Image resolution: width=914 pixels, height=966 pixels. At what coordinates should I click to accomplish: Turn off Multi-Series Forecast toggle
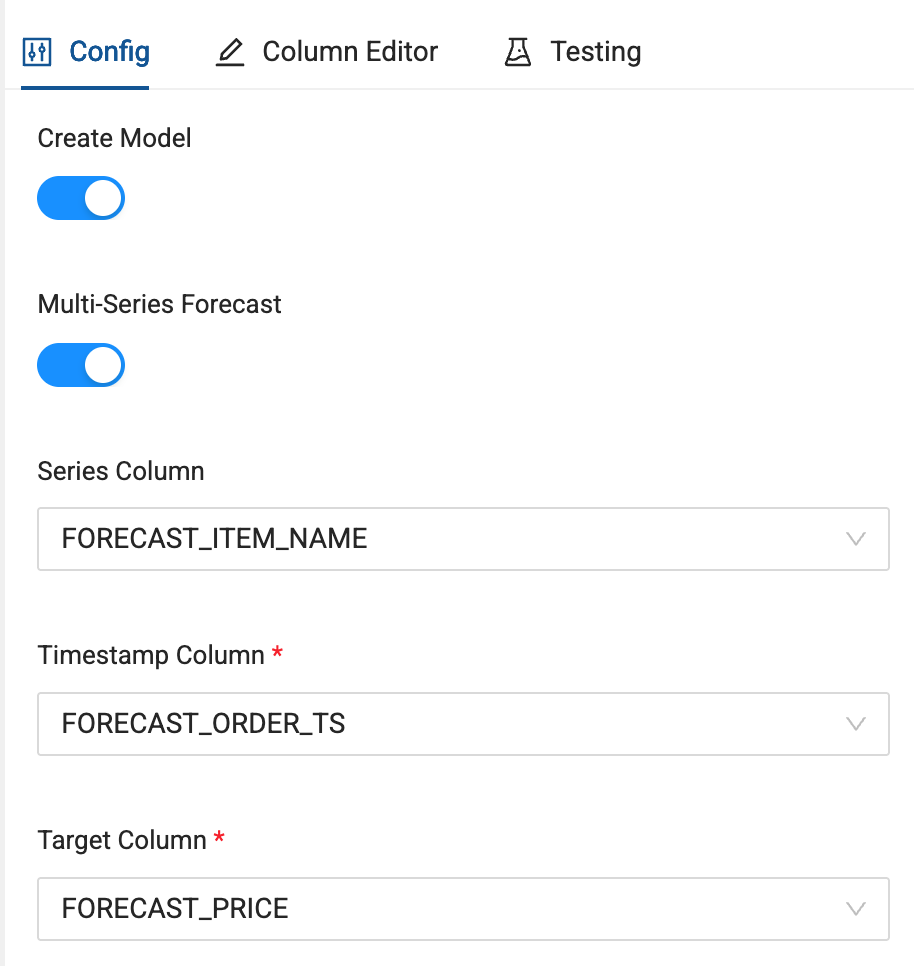point(81,365)
